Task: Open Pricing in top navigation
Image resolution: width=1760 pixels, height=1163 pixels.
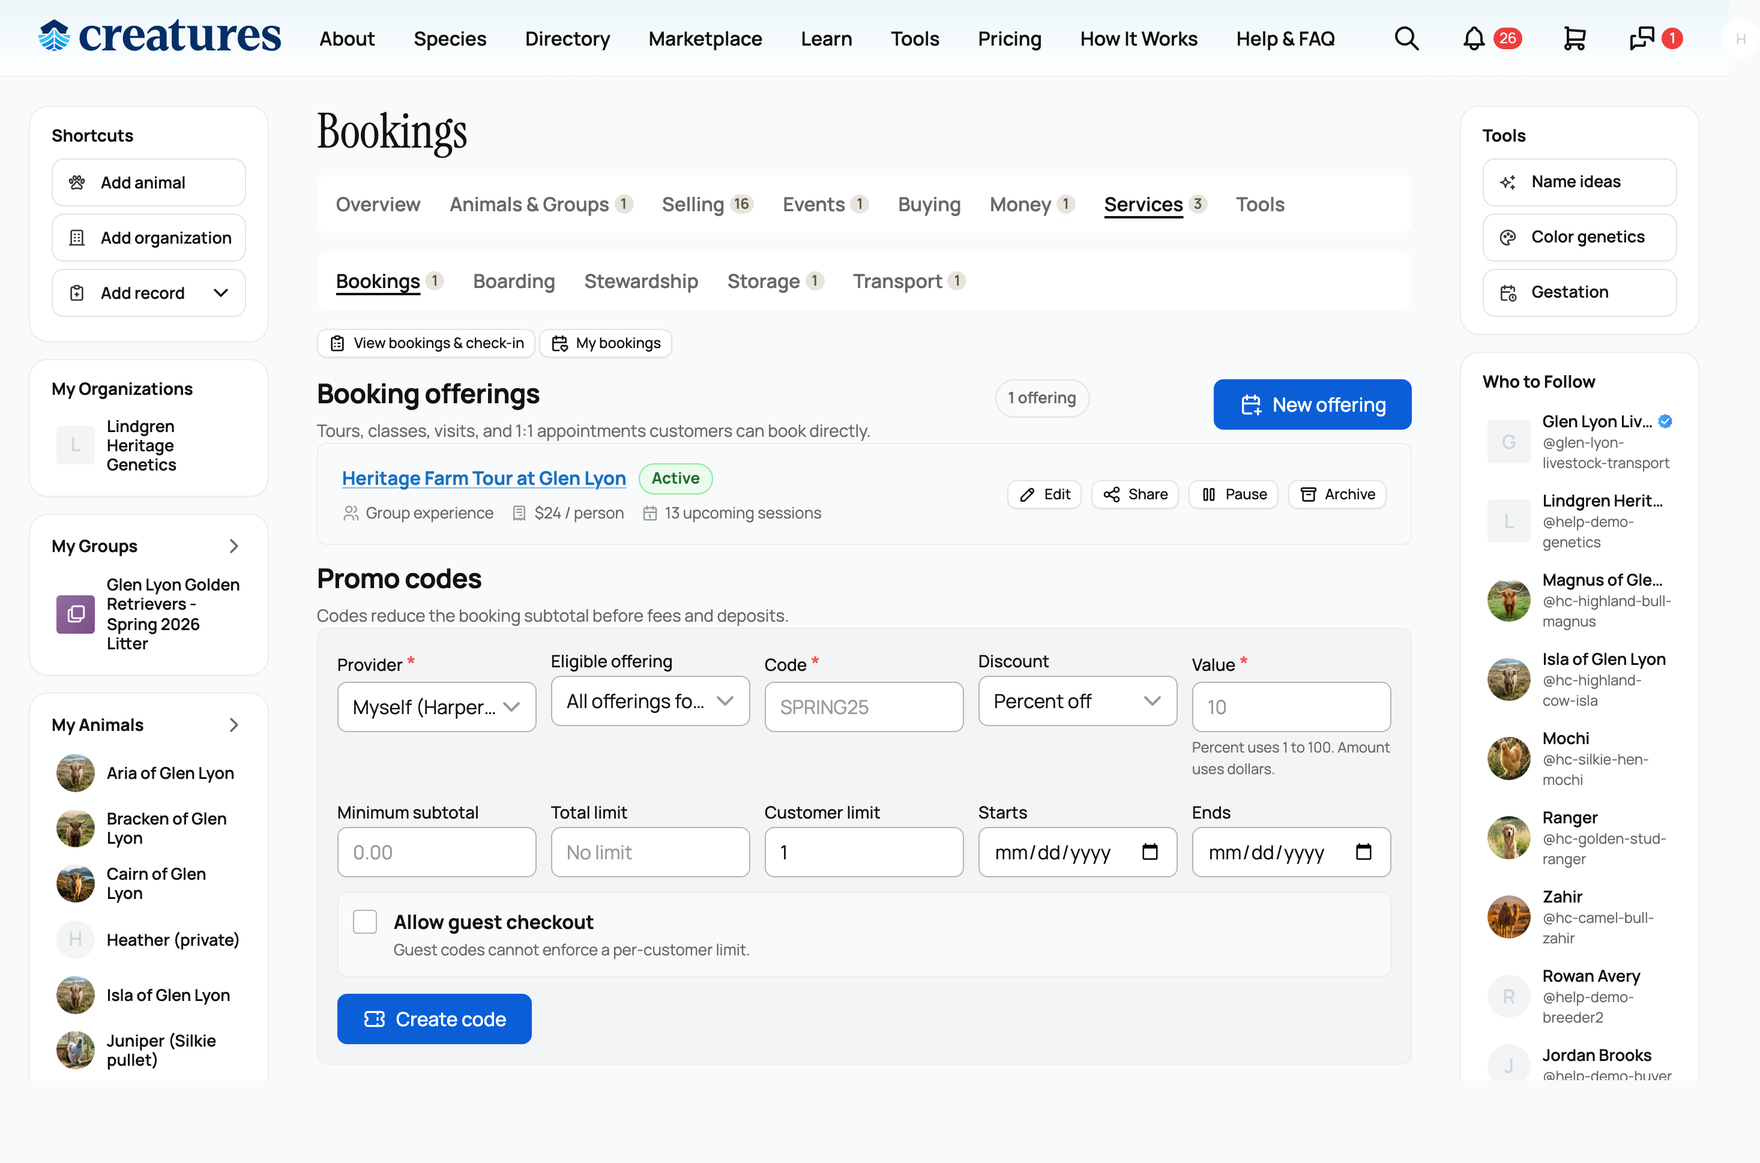Action: click(1009, 39)
